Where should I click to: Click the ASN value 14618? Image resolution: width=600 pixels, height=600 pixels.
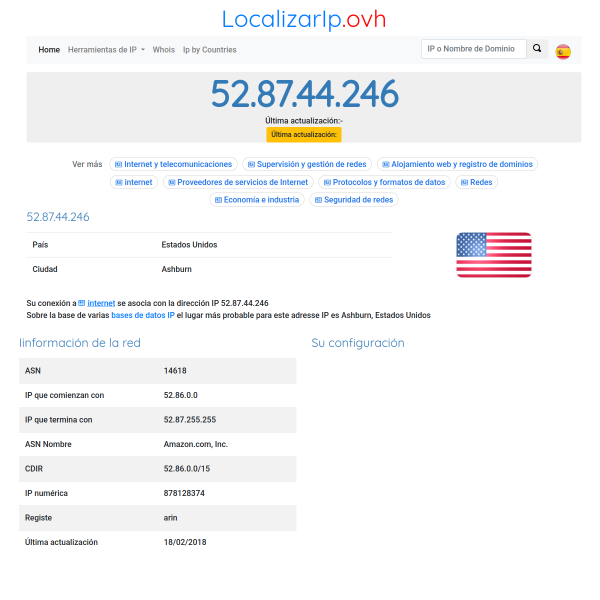175,371
